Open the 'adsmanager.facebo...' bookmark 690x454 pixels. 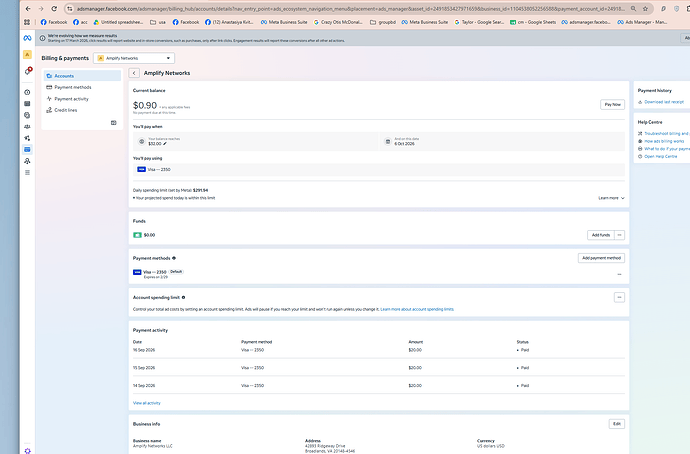pyautogui.click(x=586, y=22)
